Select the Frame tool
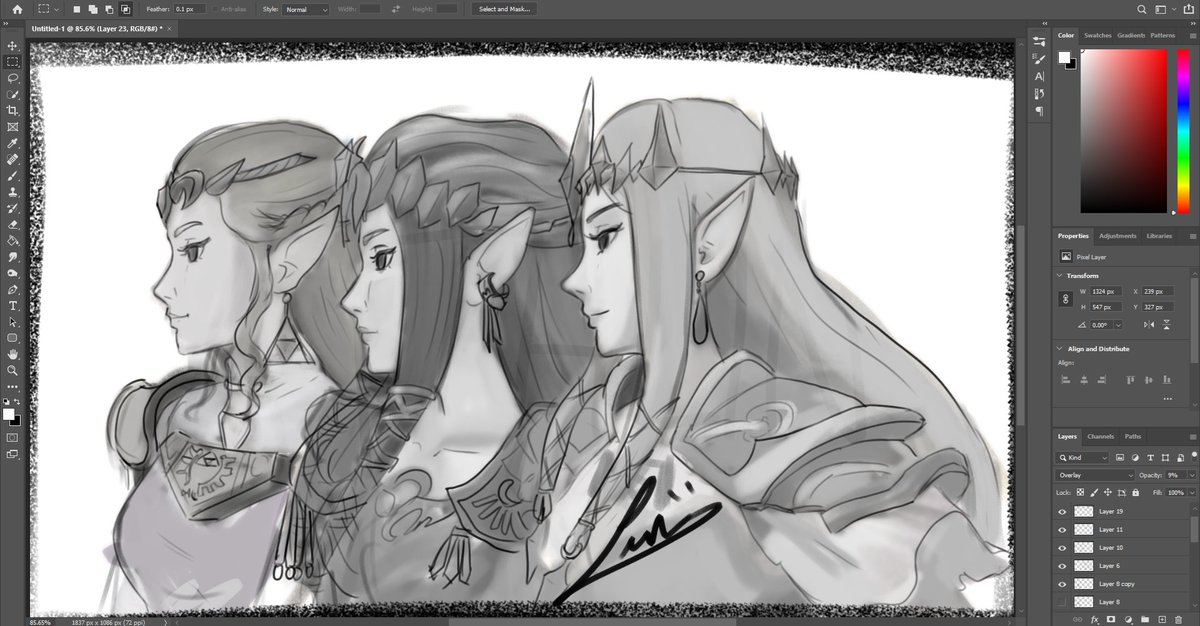 (x=13, y=127)
